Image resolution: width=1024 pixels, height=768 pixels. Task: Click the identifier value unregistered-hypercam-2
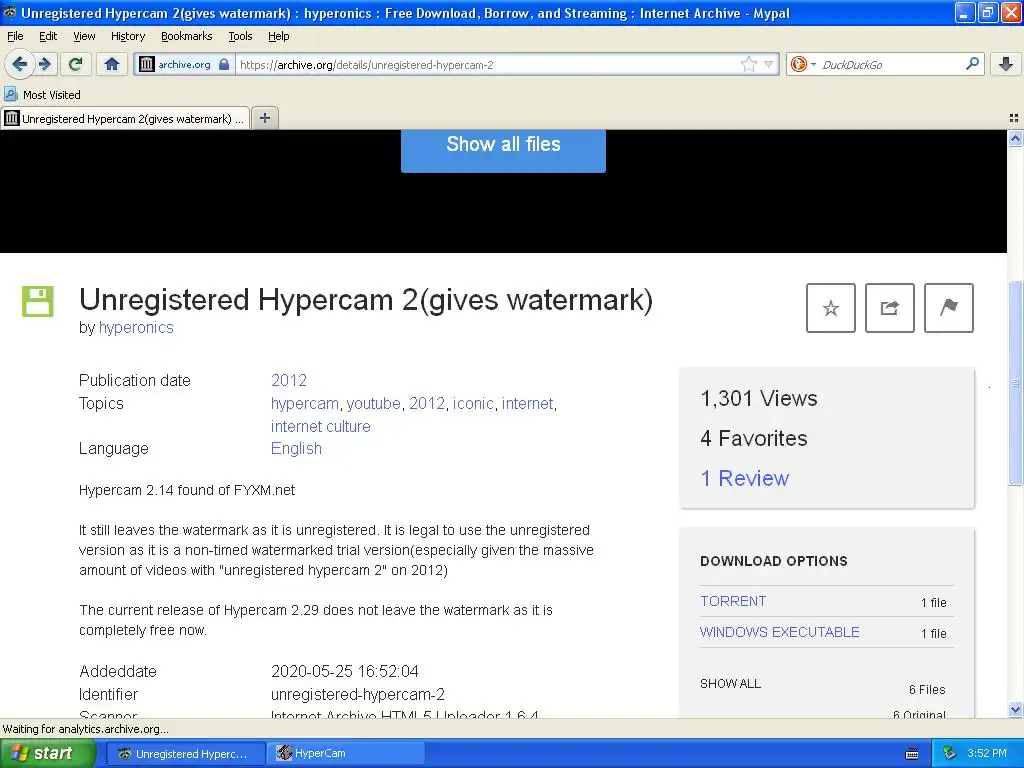click(x=358, y=694)
